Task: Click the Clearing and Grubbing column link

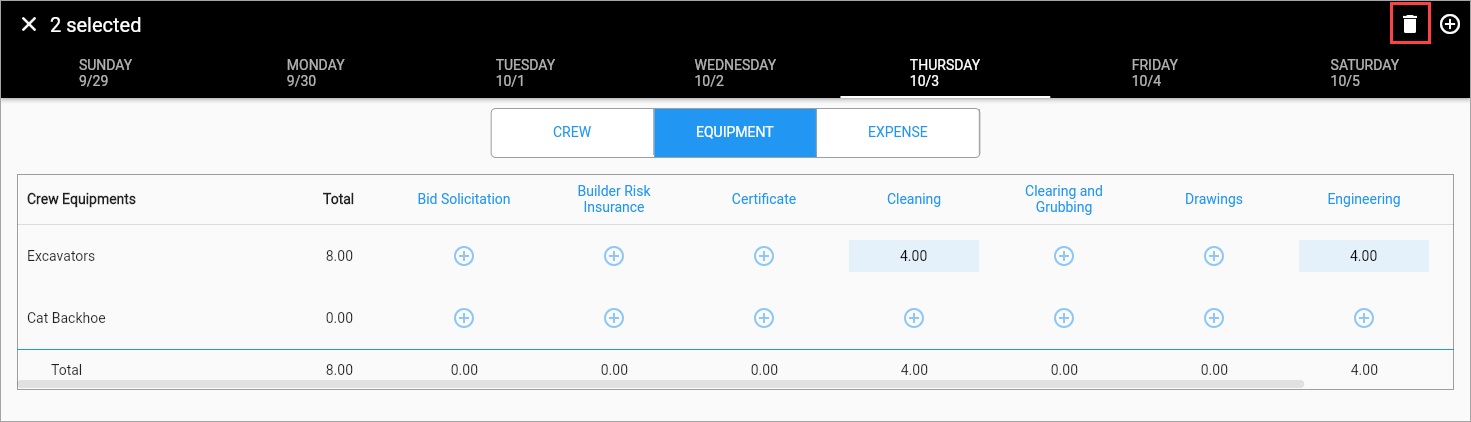Action: pyautogui.click(x=1064, y=199)
